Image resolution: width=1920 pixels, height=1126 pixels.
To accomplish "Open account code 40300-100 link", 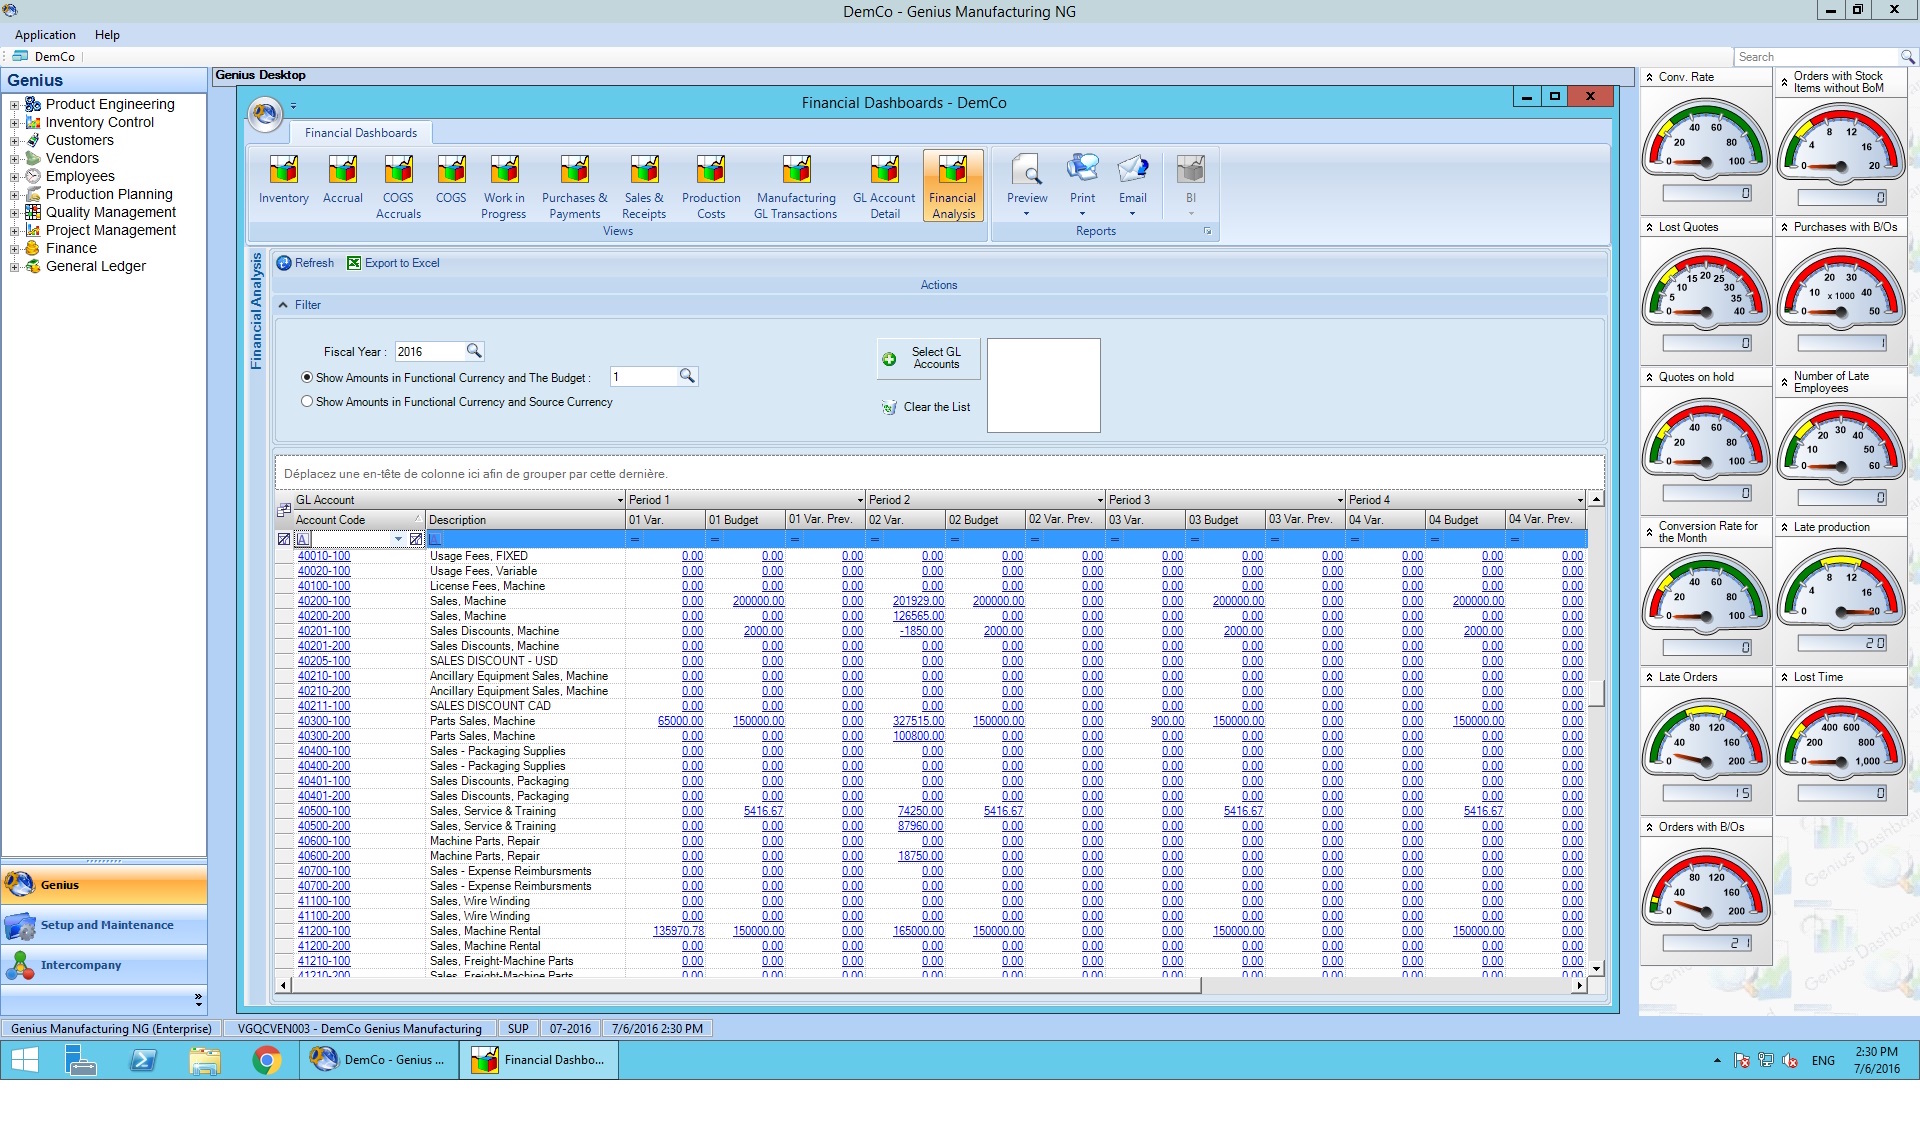I will (324, 721).
